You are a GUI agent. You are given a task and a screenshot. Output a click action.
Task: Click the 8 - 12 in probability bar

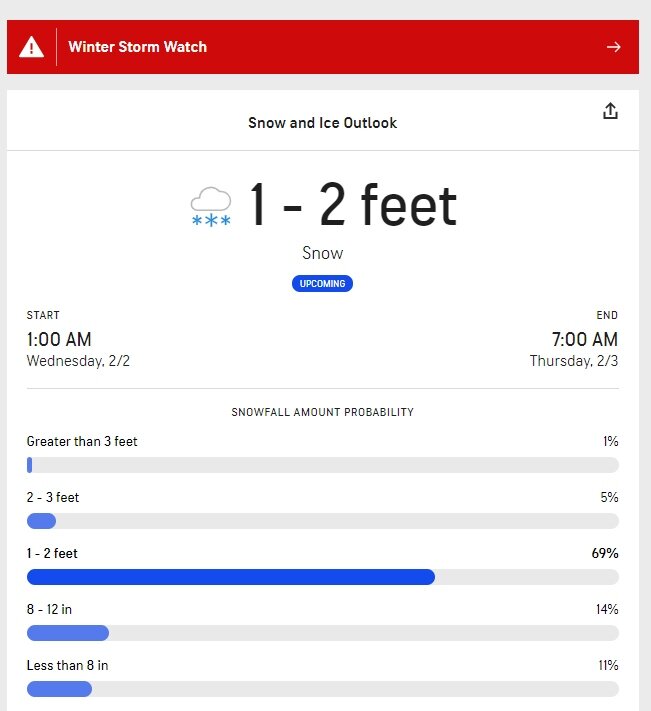tap(323, 633)
